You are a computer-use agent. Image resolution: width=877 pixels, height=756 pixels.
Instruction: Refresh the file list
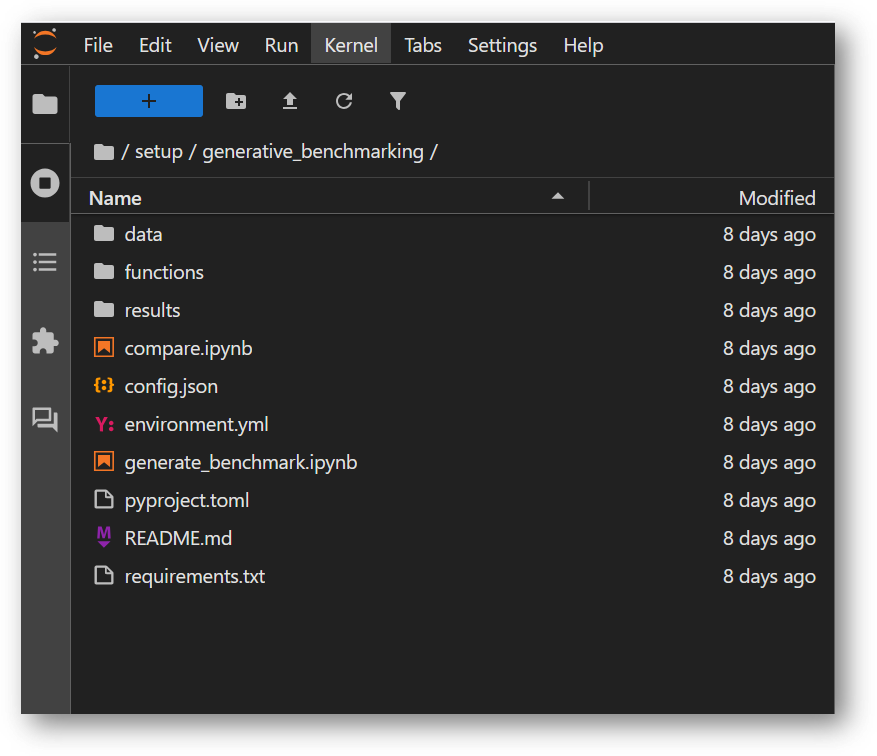tap(344, 101)
